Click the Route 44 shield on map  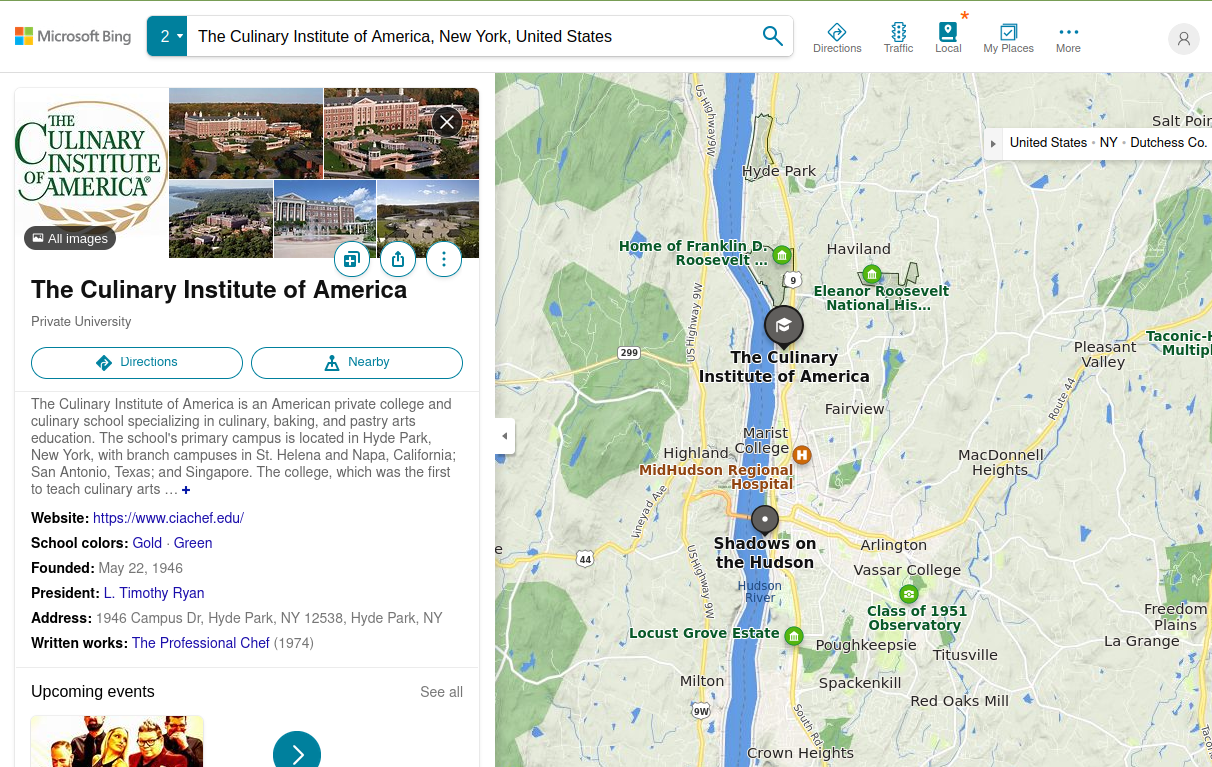pos(585,558)
